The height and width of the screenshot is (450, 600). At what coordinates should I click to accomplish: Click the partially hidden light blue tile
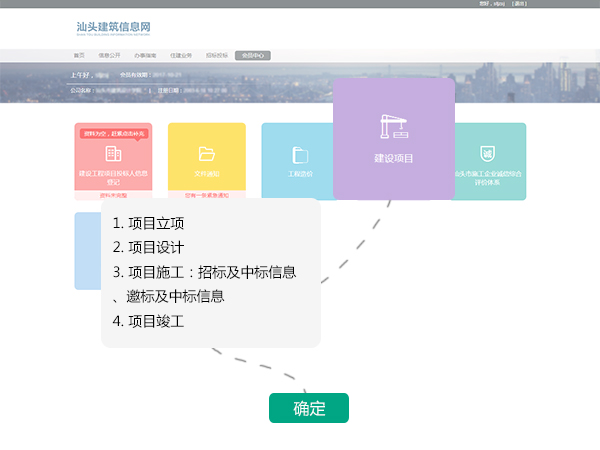(87, 250)
